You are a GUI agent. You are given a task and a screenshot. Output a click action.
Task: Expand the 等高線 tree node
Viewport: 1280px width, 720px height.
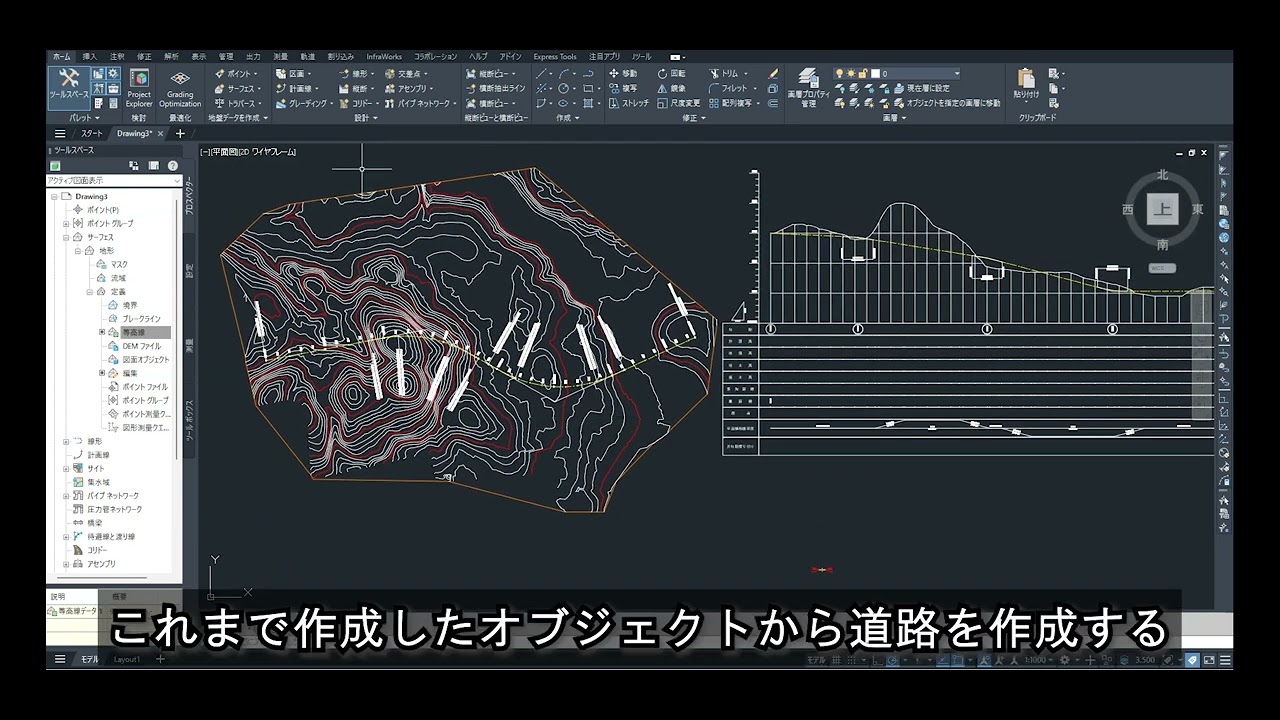[x=102, y=332]
